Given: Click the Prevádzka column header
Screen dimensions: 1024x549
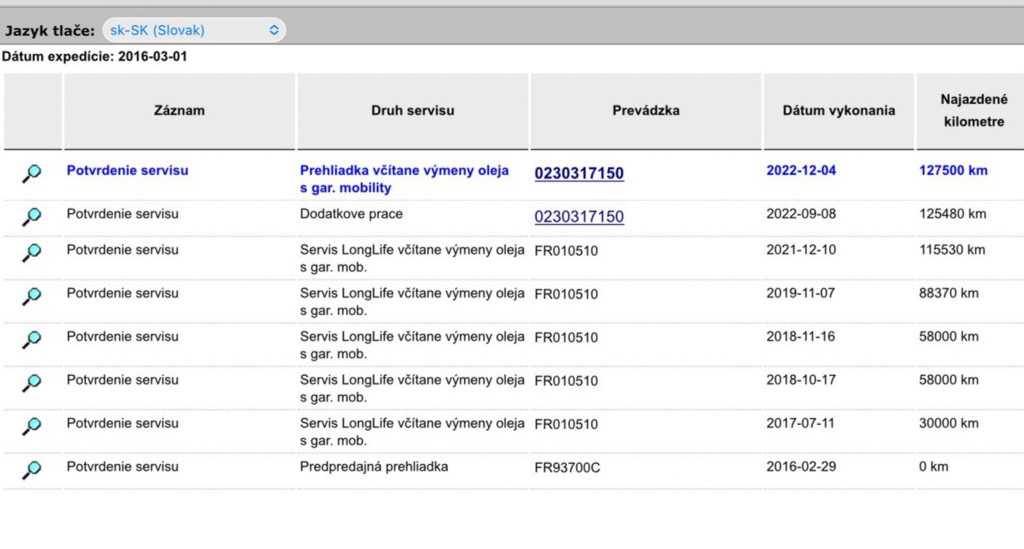Looking at the screenshot, I should pyautogui.click(x=646, y=110).
